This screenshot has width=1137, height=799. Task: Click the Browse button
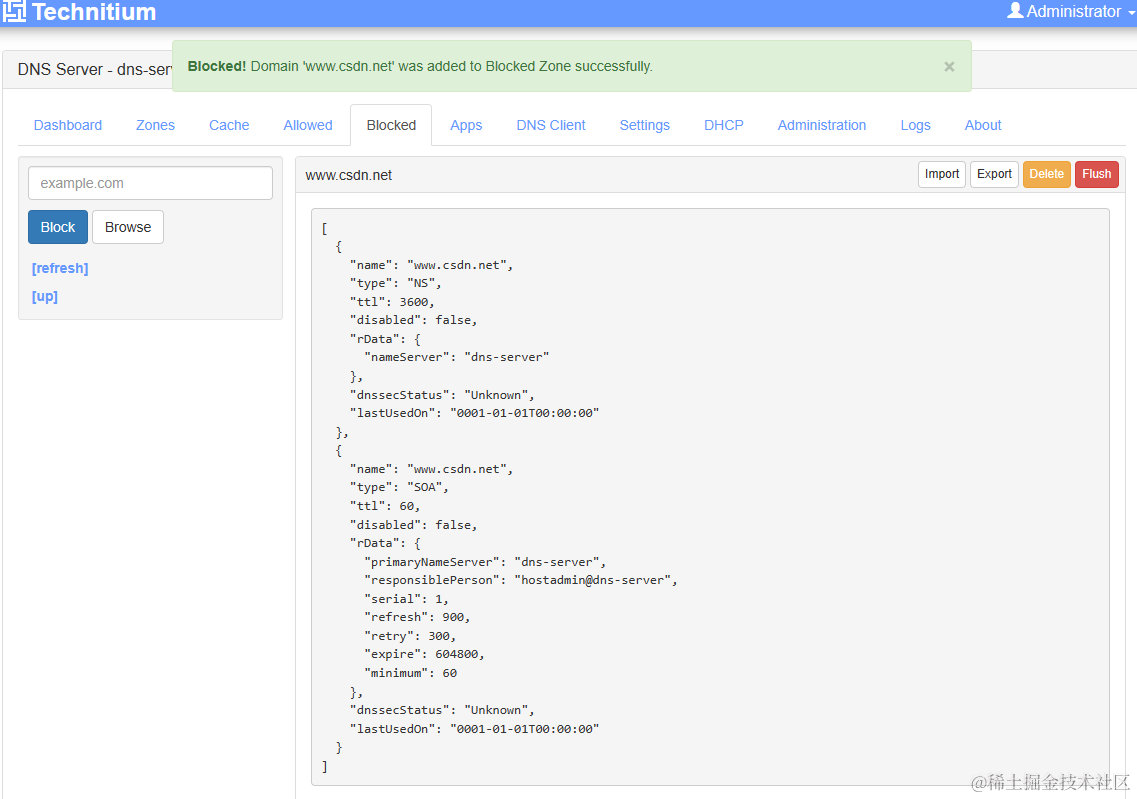click(128, 227)
